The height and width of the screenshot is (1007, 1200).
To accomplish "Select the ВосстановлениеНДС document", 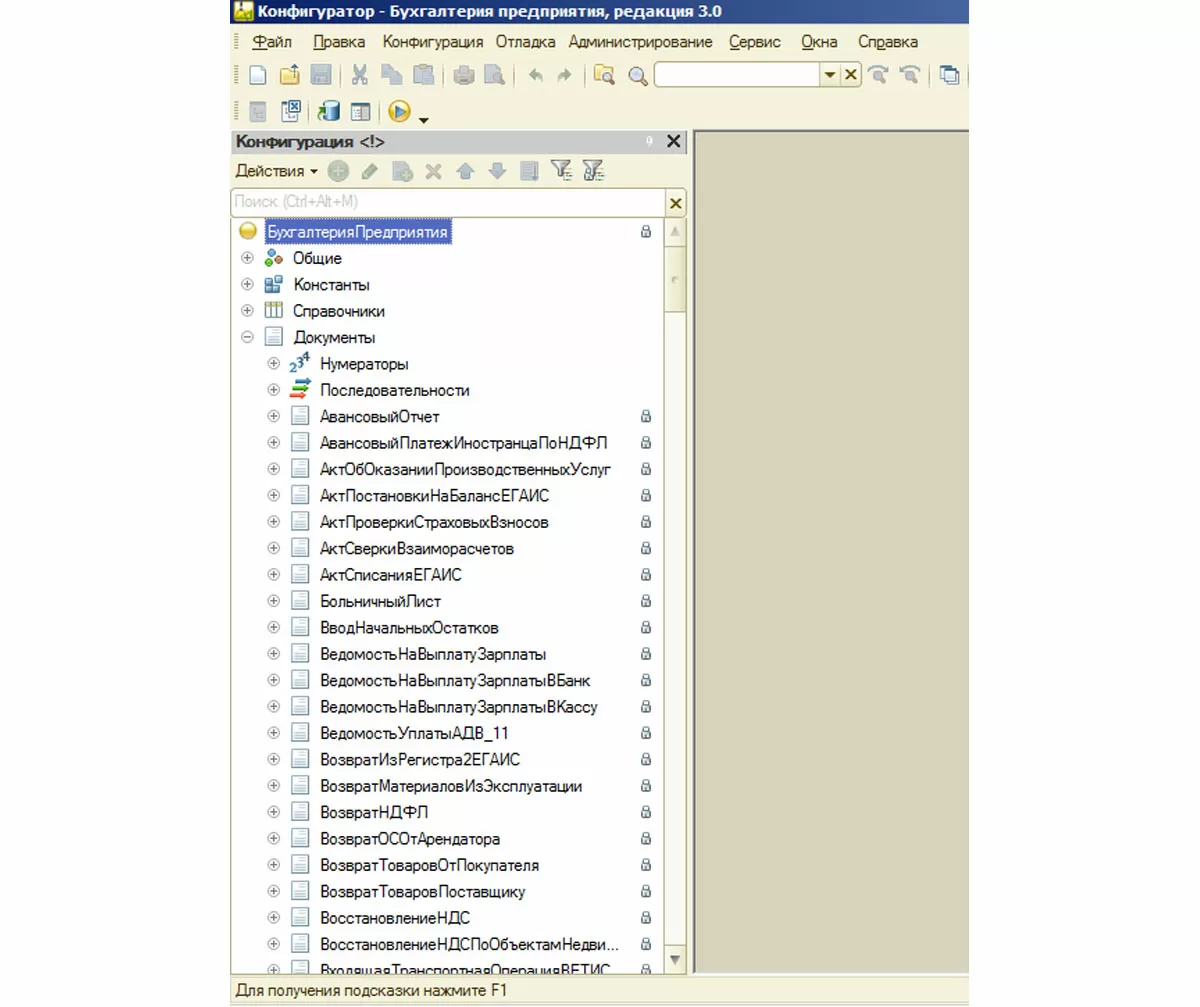I will pos(395,918).
